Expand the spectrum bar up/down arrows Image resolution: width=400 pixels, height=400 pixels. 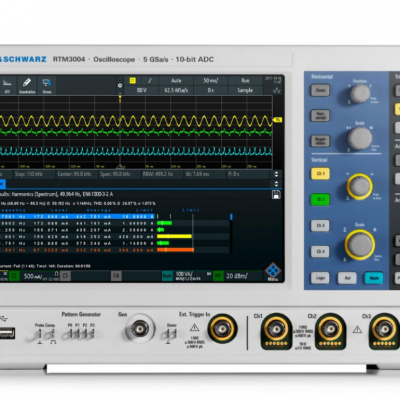tap(276, 174)
